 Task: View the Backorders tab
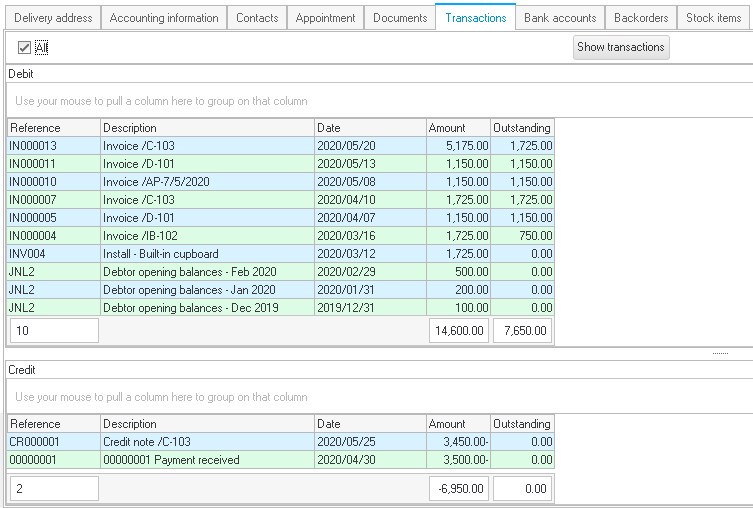point(640,18)
